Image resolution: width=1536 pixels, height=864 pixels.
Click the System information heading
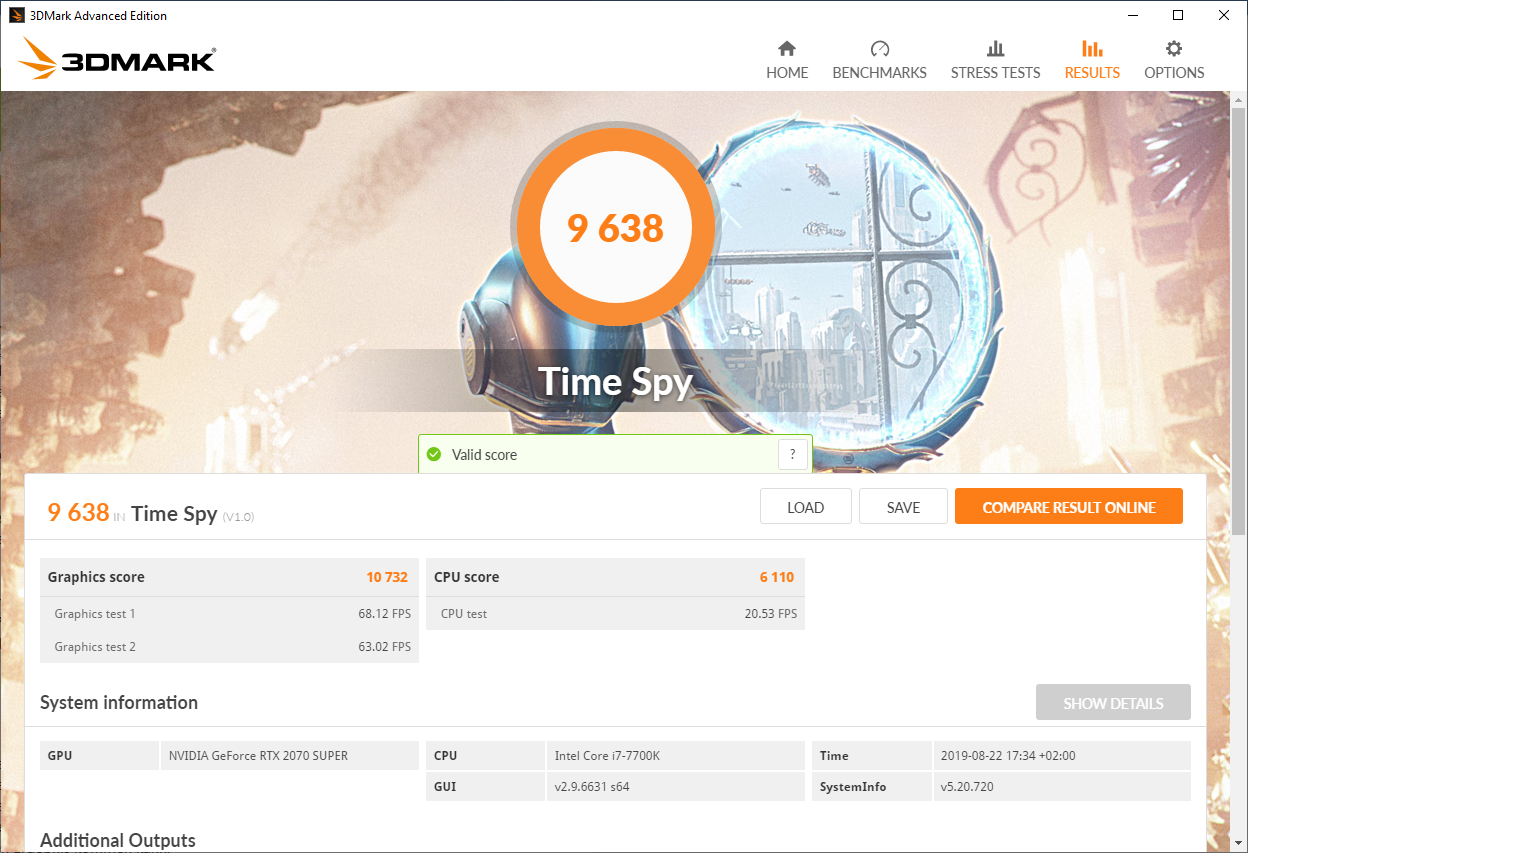click(119, 703)
